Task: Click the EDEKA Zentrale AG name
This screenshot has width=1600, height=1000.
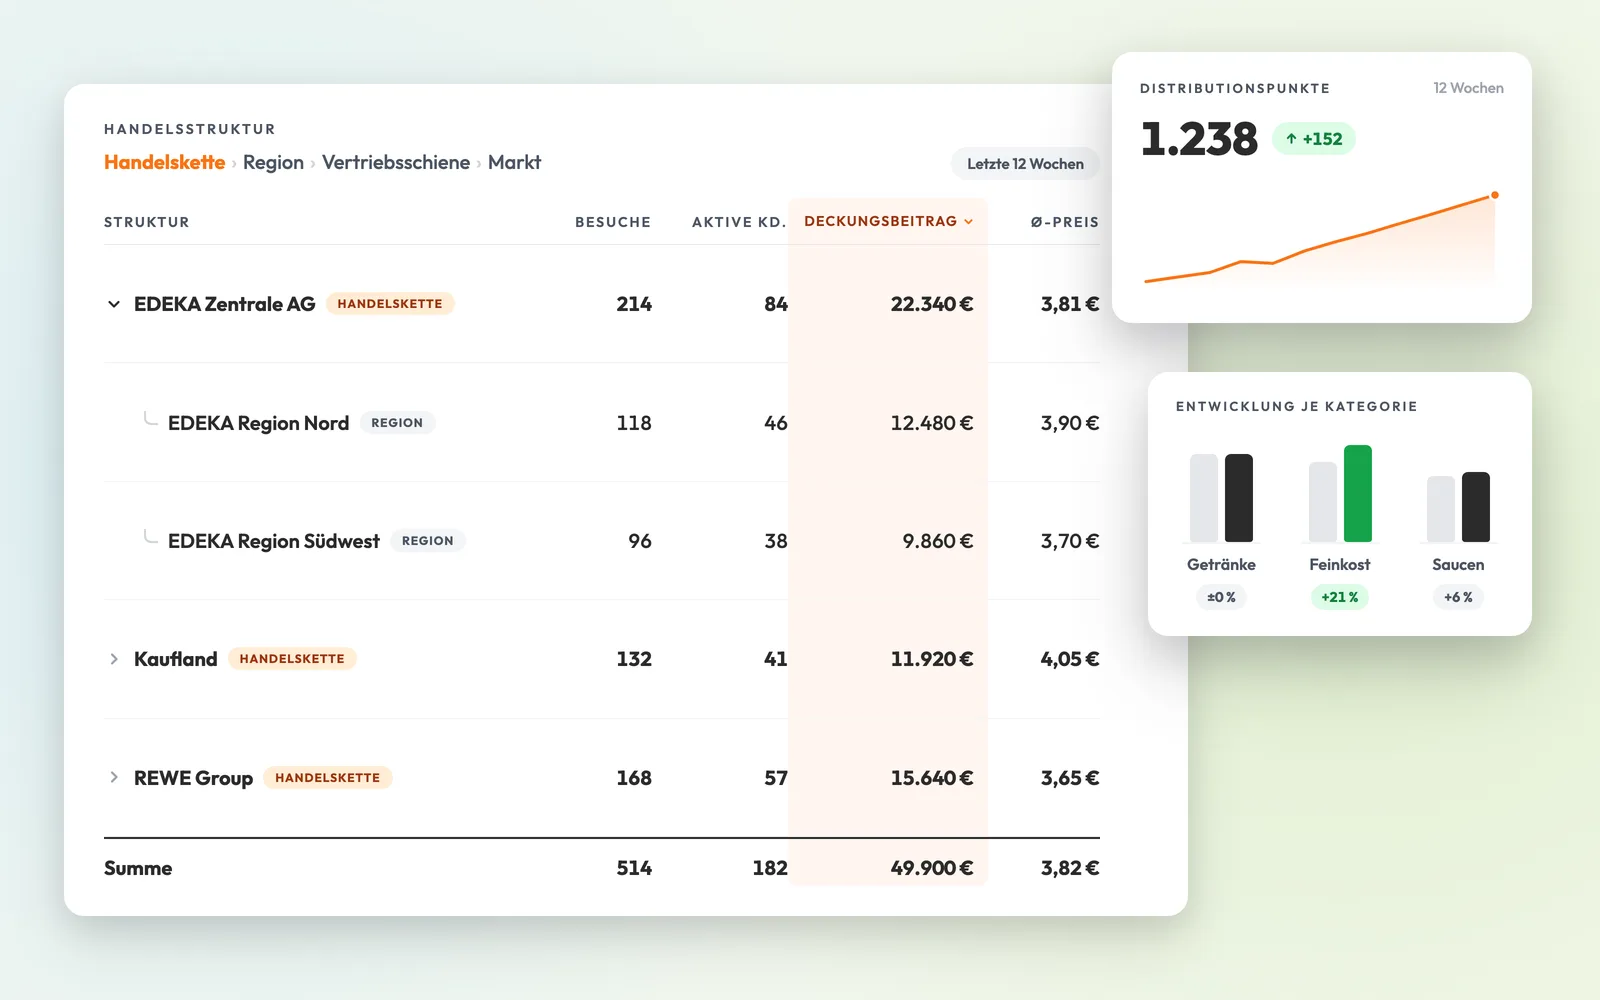Action: pos(225,304)
